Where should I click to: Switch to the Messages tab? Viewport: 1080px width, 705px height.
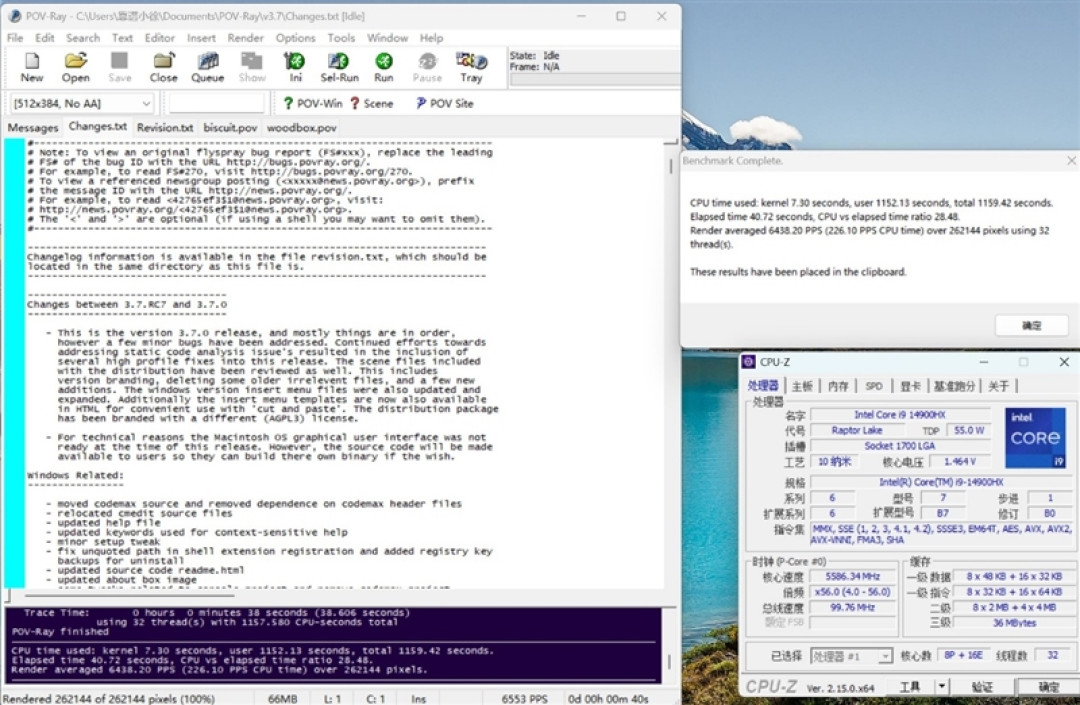(x=32, y=127)
